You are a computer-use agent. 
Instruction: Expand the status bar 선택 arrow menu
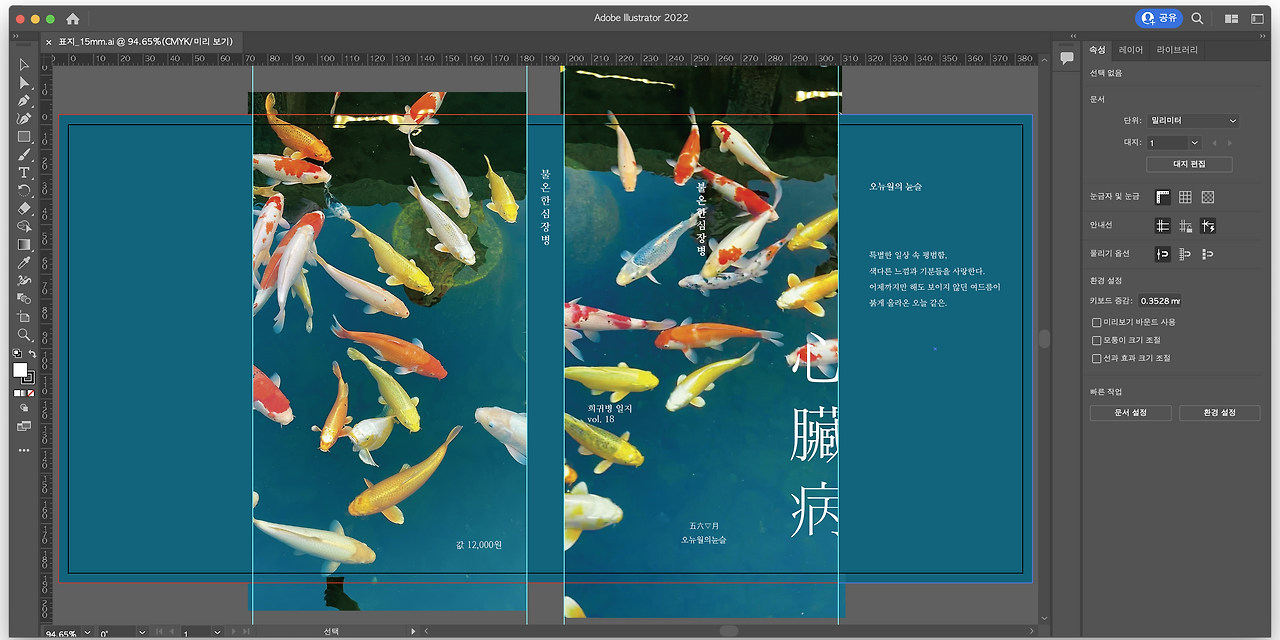click(413, 632)
